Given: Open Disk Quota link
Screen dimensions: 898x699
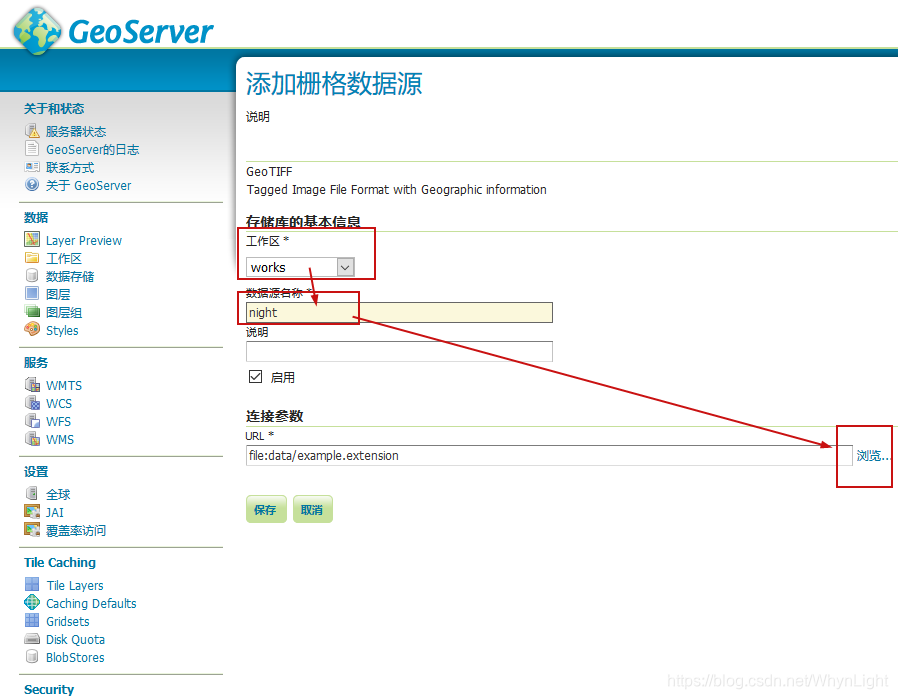Looking at the screenshot, I should 75,639.
